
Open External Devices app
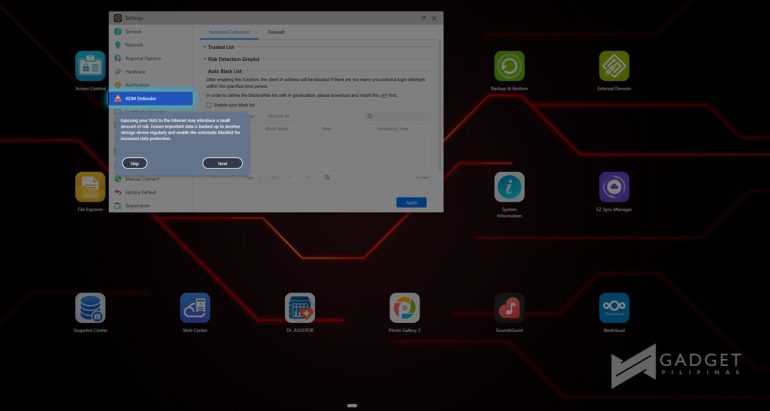coord(614,66)
